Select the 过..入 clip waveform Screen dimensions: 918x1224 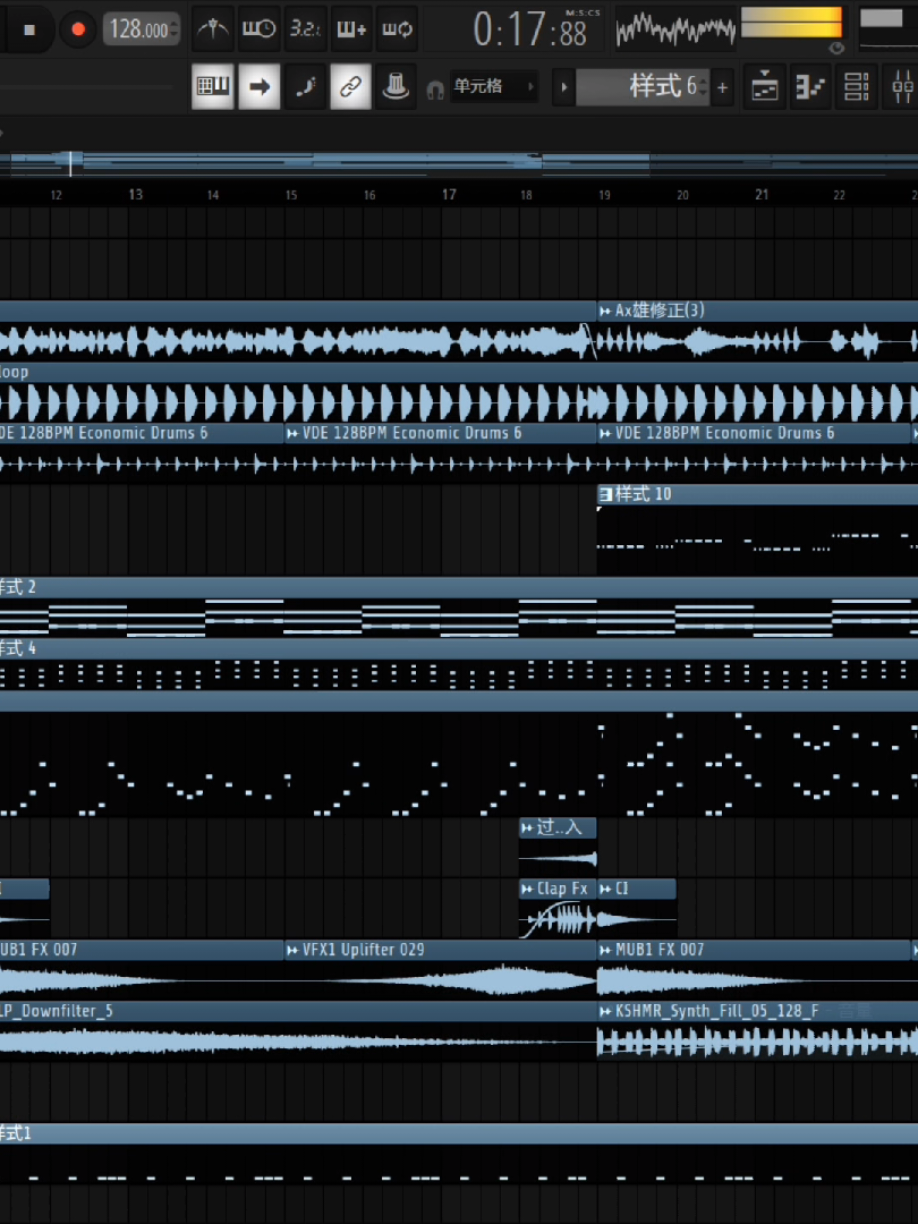pos(558,858)
